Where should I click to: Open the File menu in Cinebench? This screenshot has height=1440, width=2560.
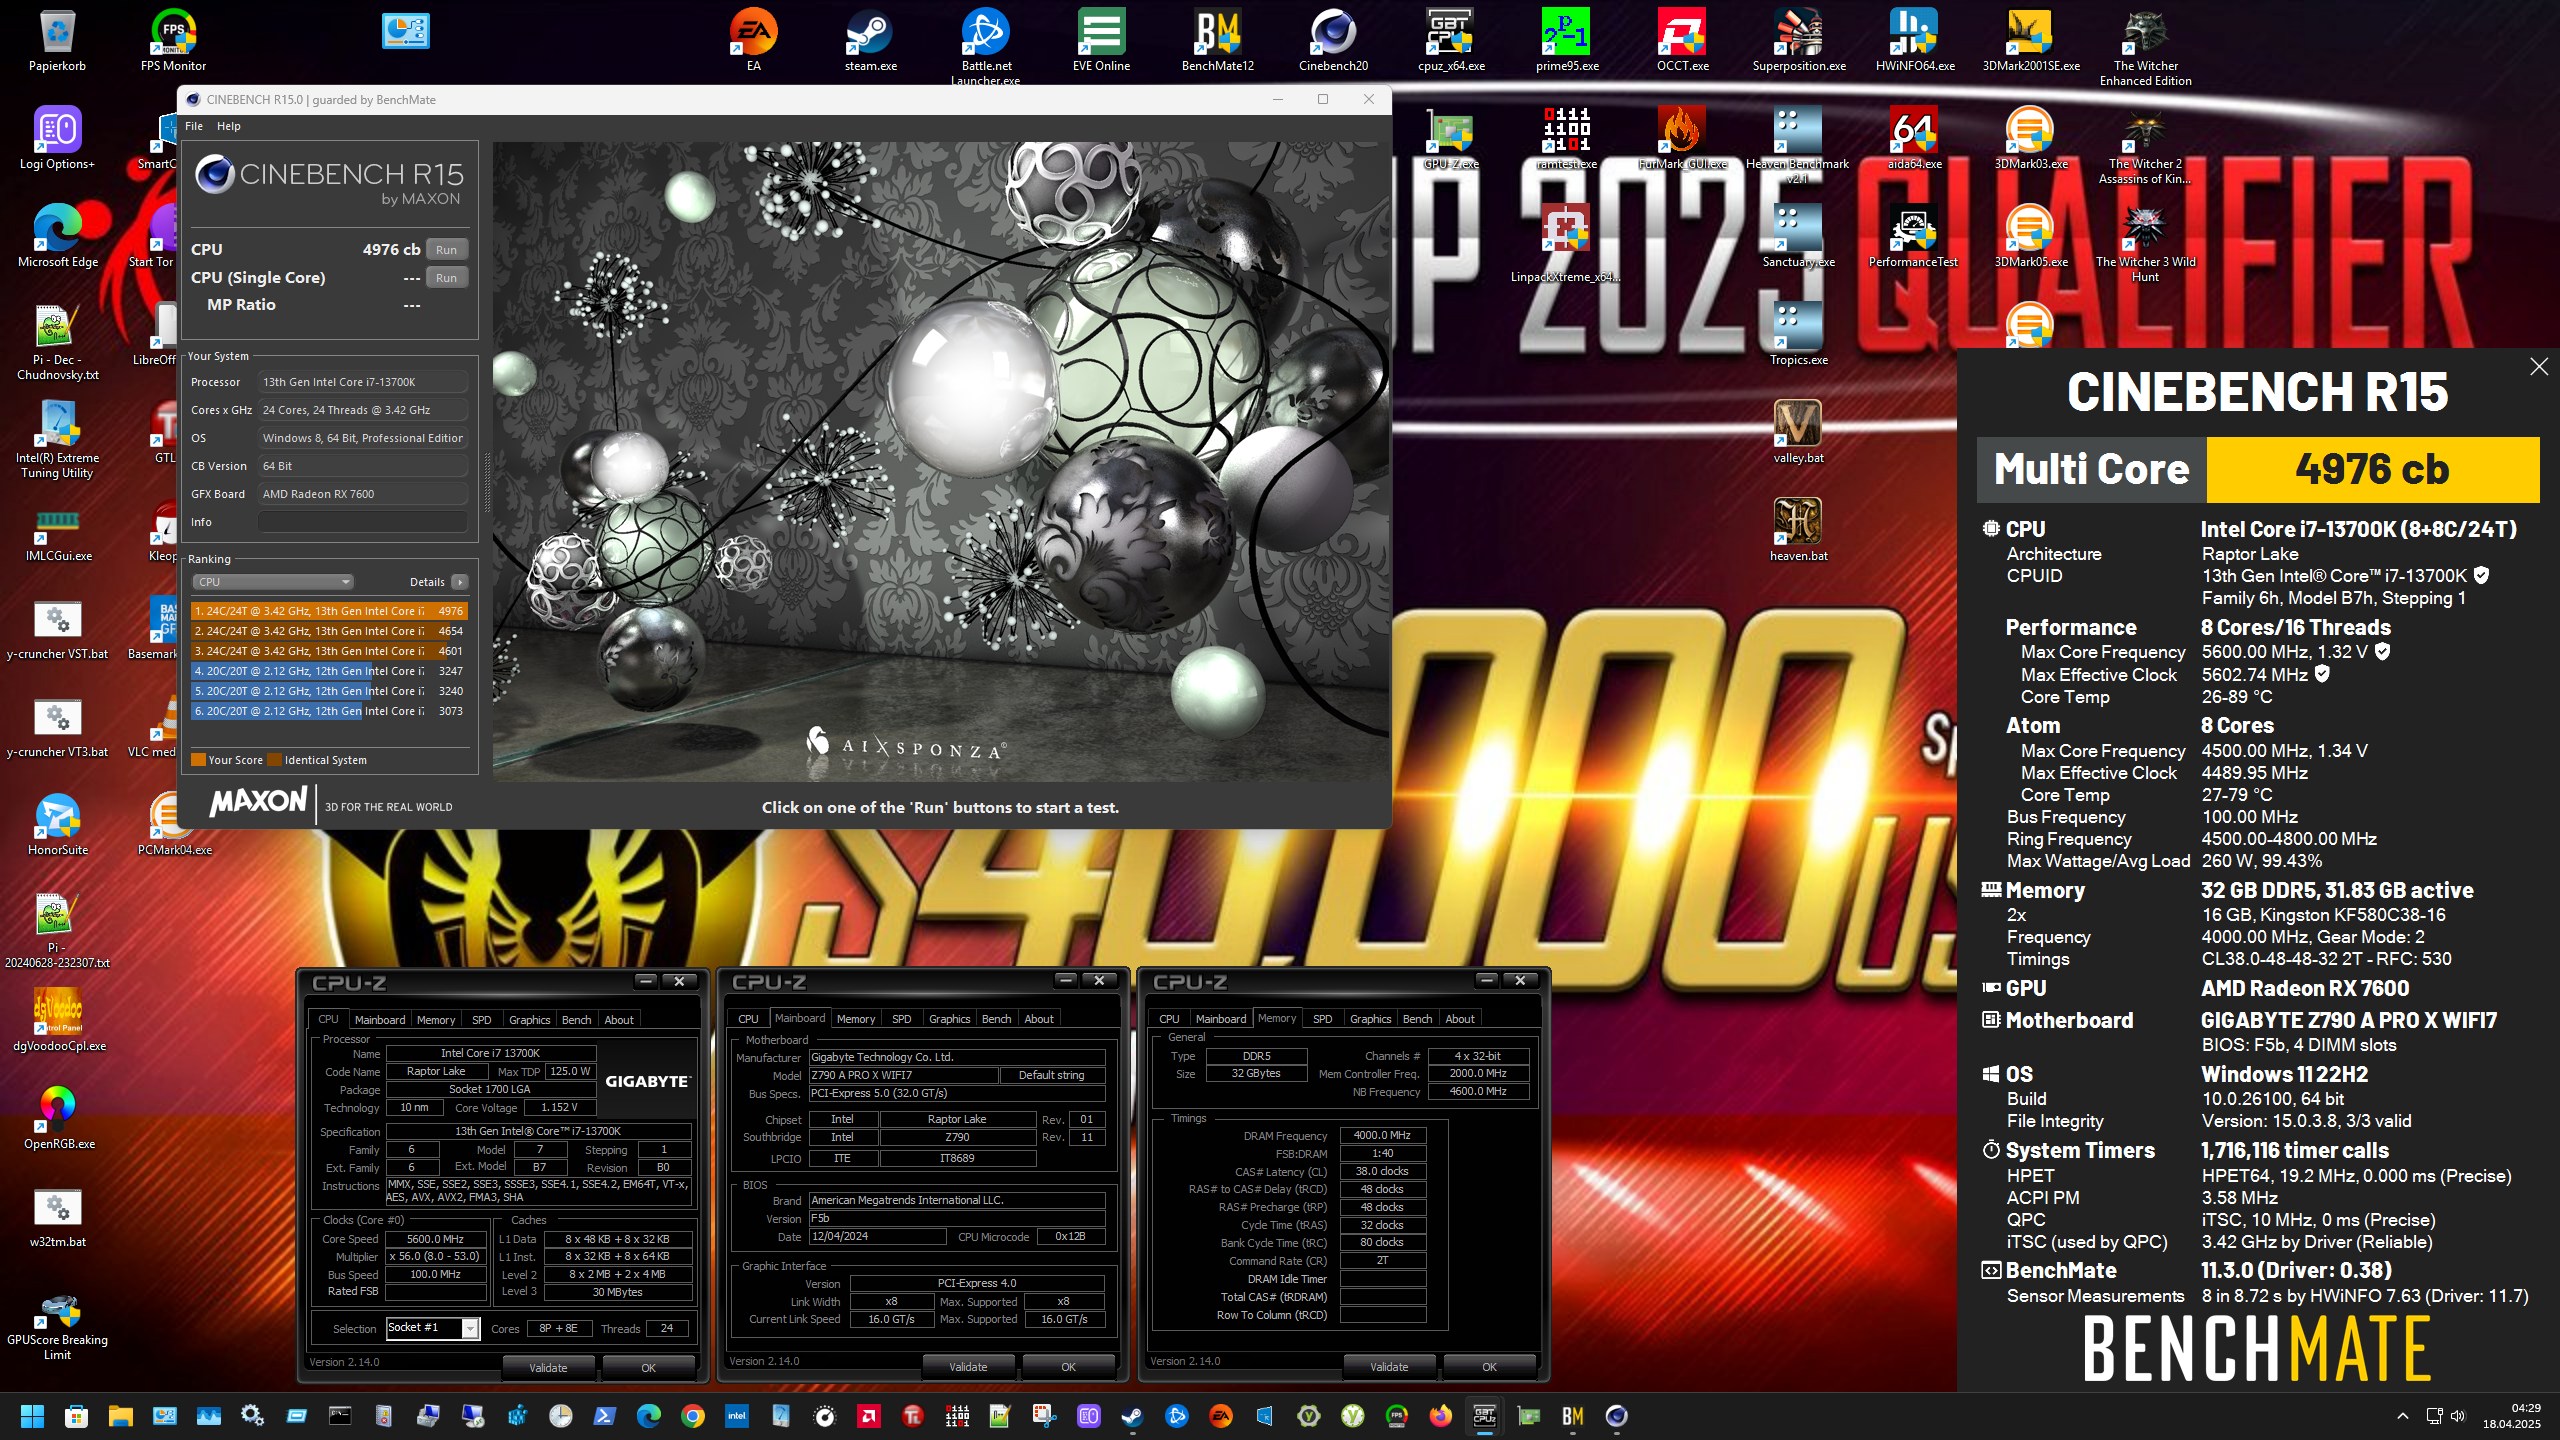(194, 126)
